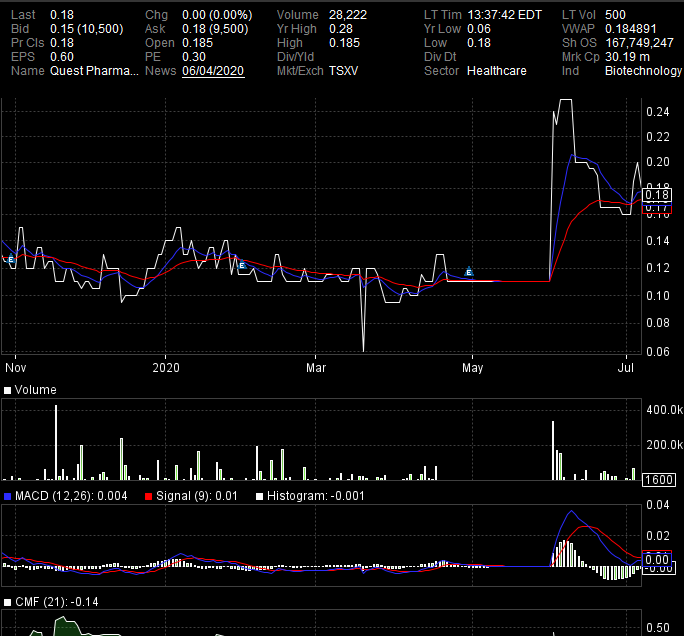Click the Last price value 0.18
The width and height of the screenshot is (684, 636).
point(62,15)
